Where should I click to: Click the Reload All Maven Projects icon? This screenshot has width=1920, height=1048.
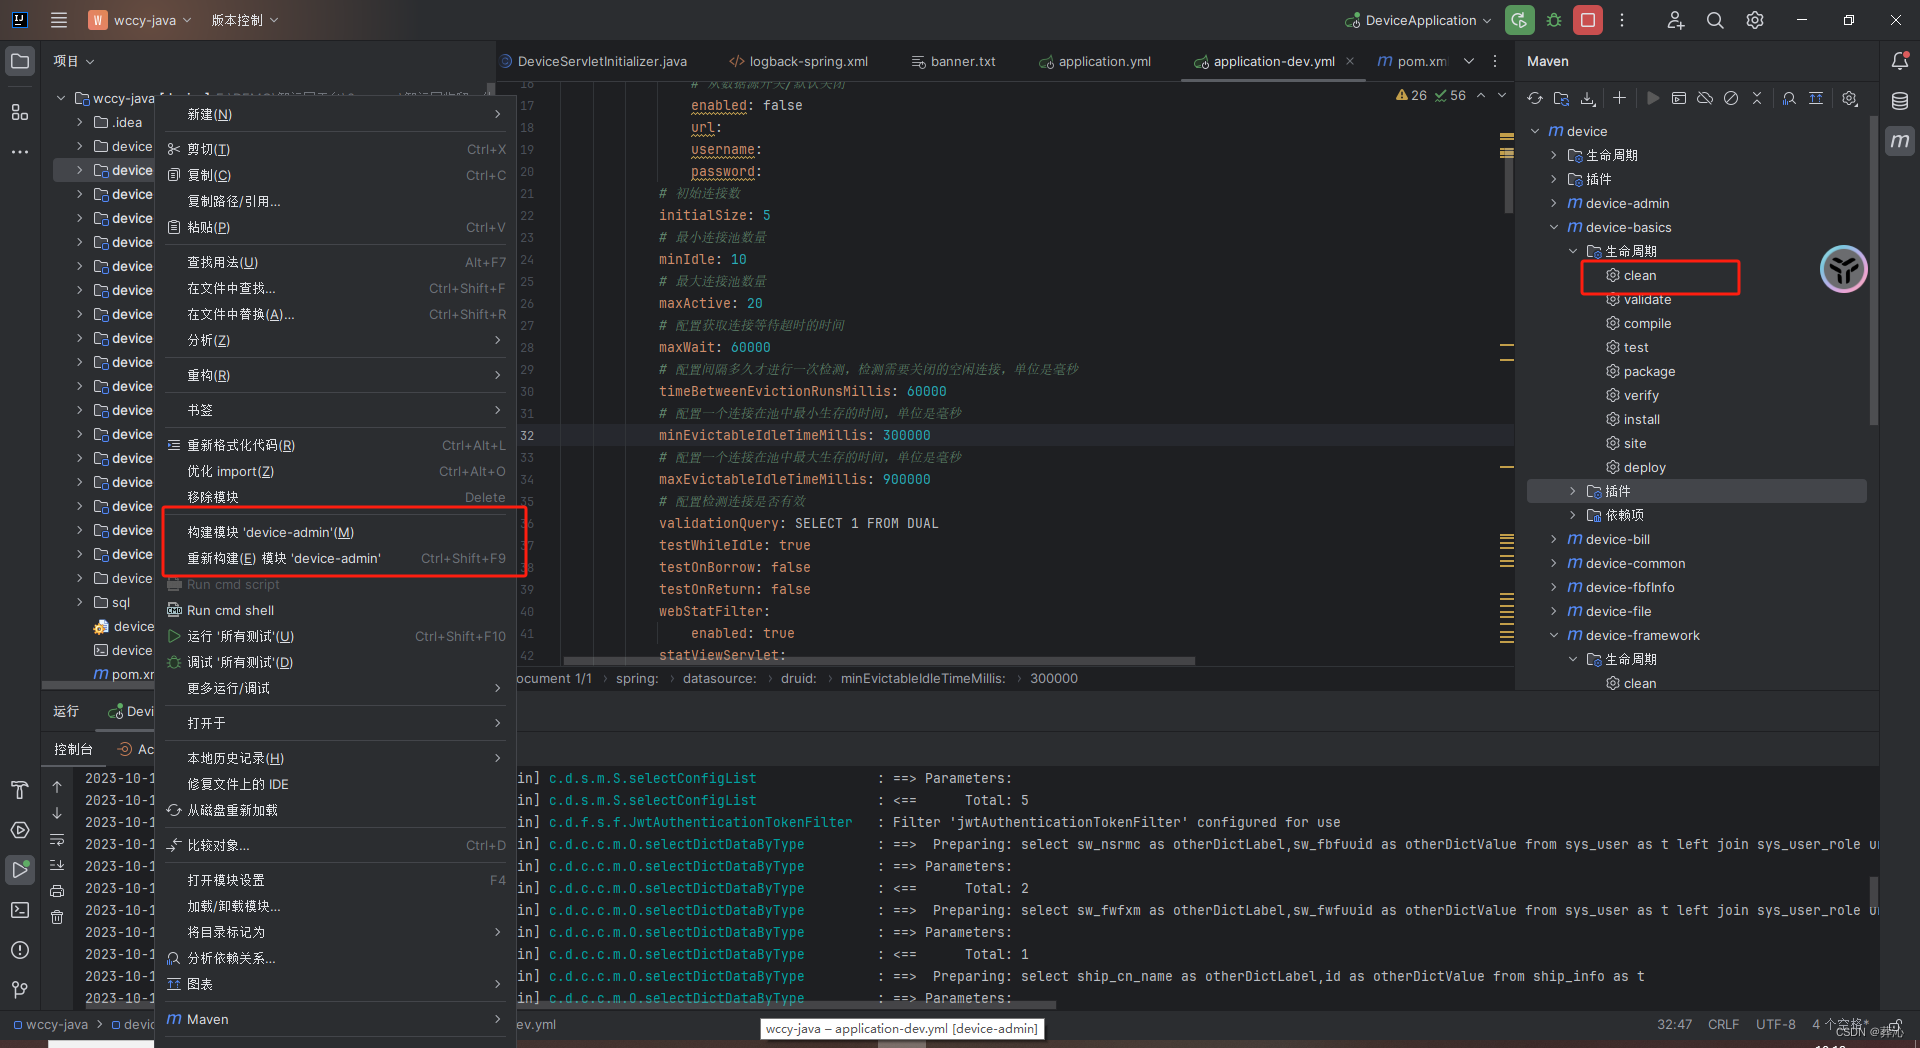1535,98
